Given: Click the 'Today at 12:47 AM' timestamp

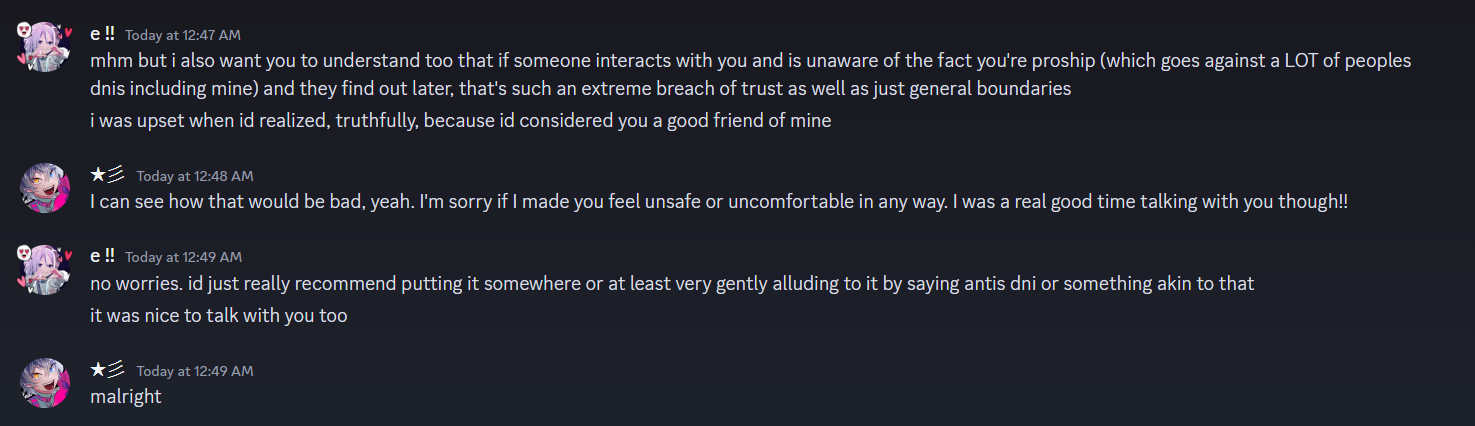Looking at the screenshot, I should click(x=183, y=35).
